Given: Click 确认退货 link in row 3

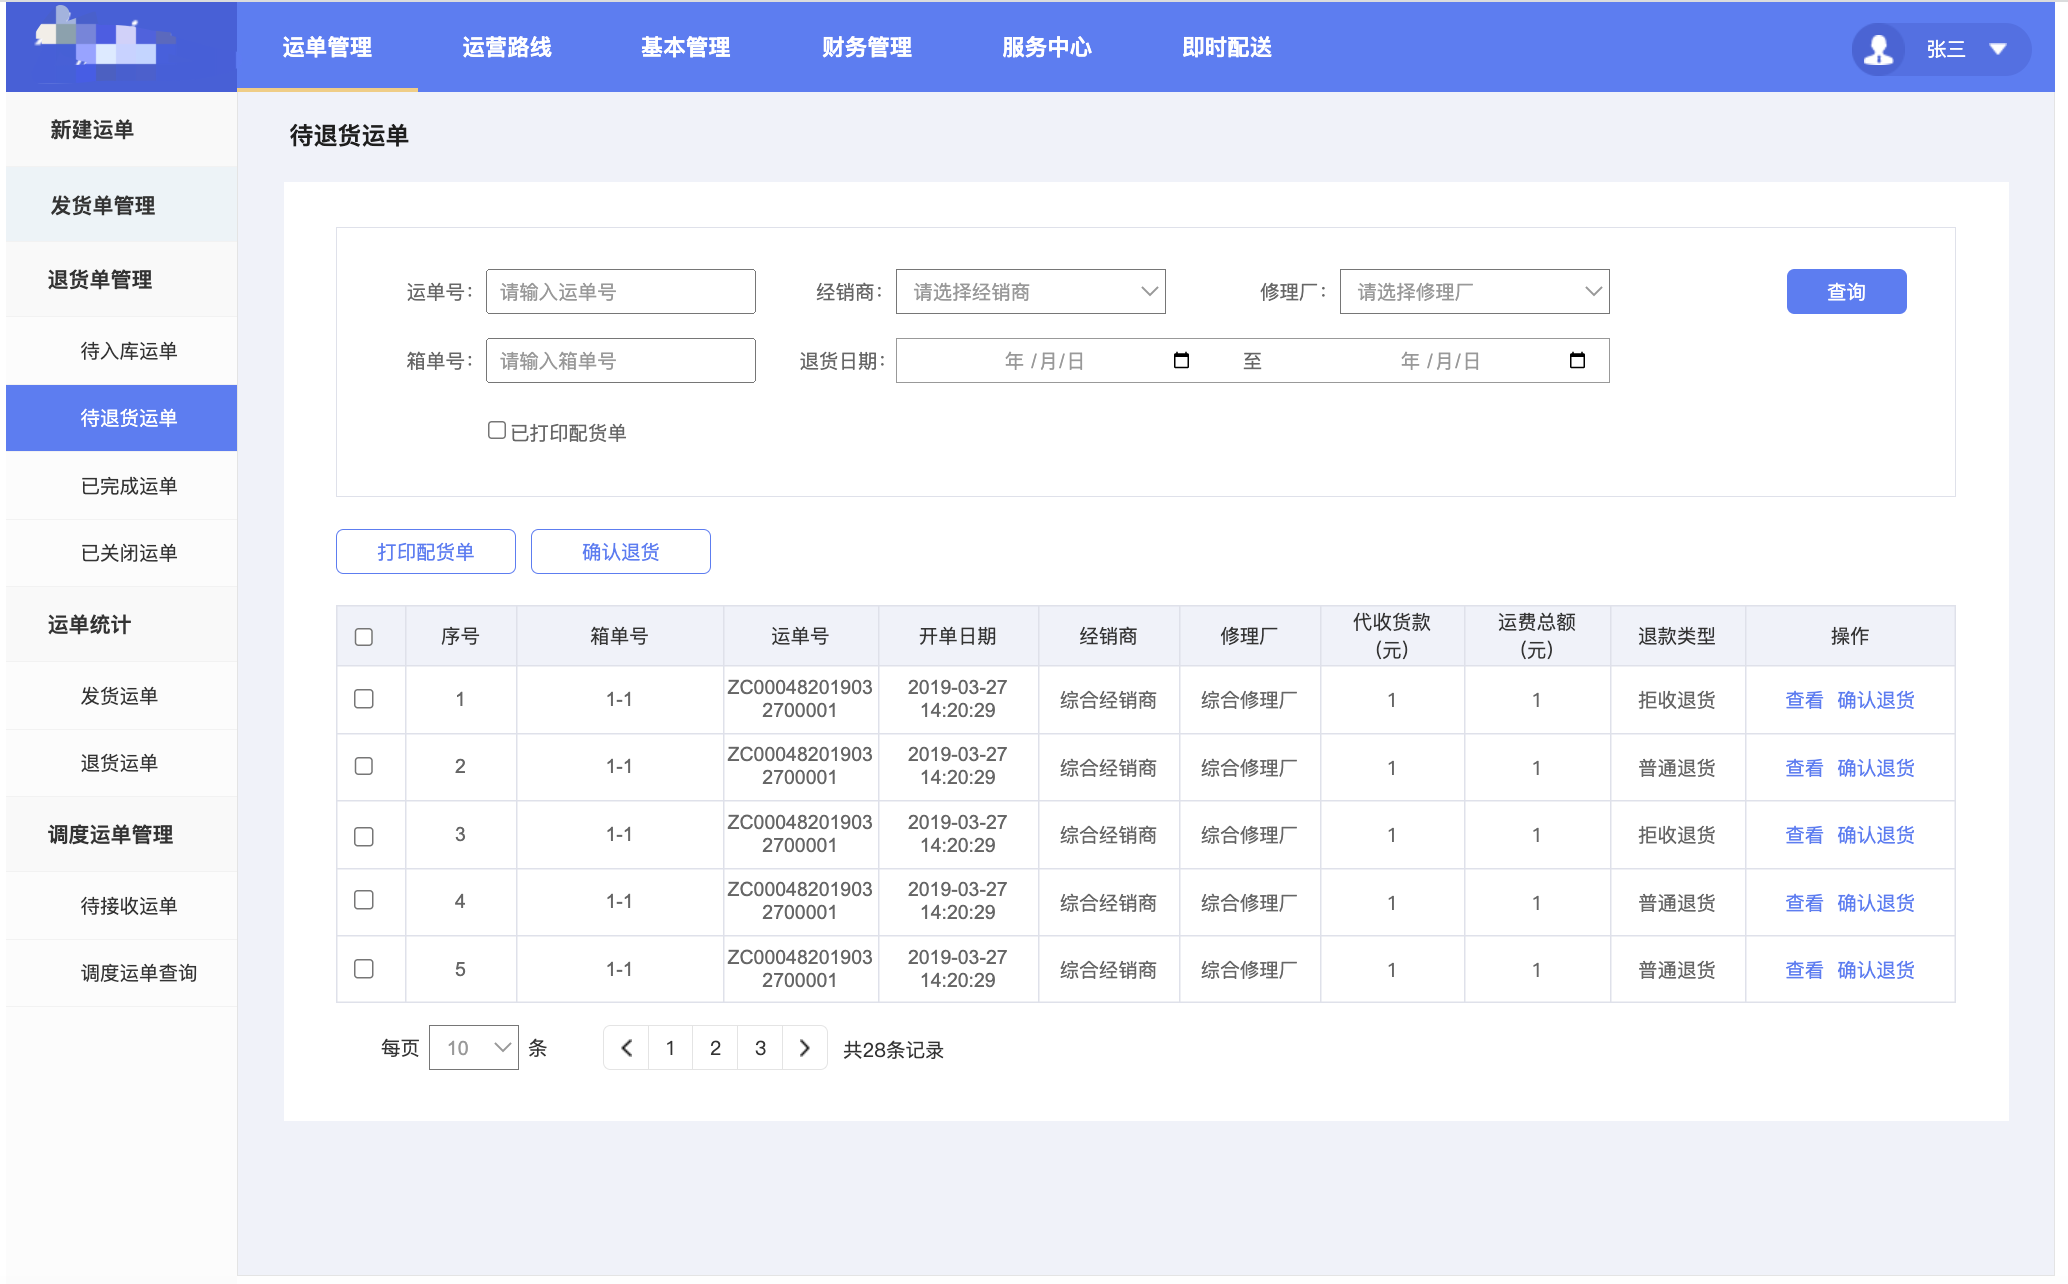Looking at the screenshot, I should click(x=1876, y=835).
